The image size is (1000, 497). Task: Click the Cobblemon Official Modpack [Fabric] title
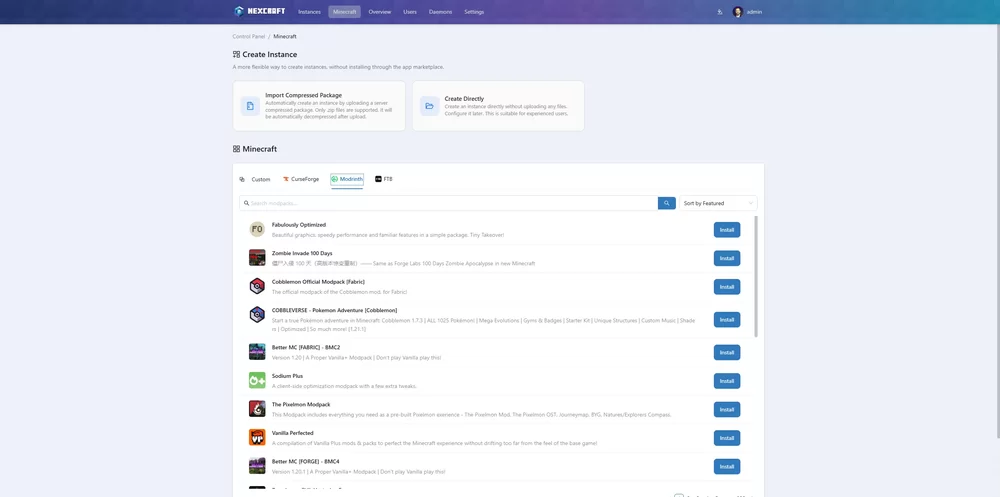point(318,281)
